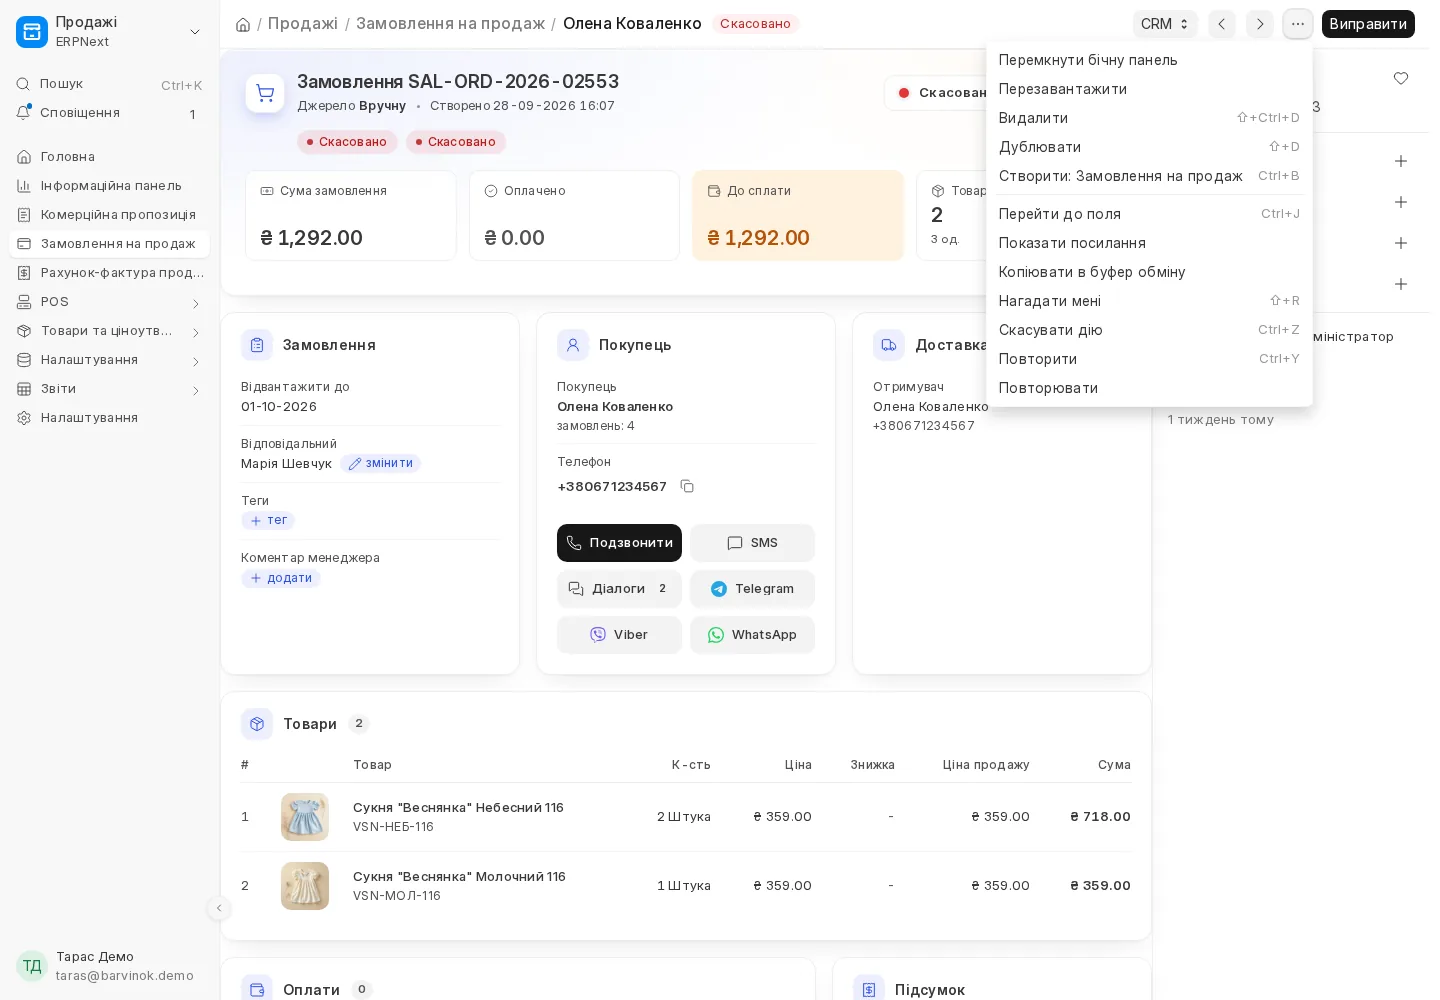Select Копіювати в буфер обміну
Screen dimensions: 1440x1000
coord(1149,272)
